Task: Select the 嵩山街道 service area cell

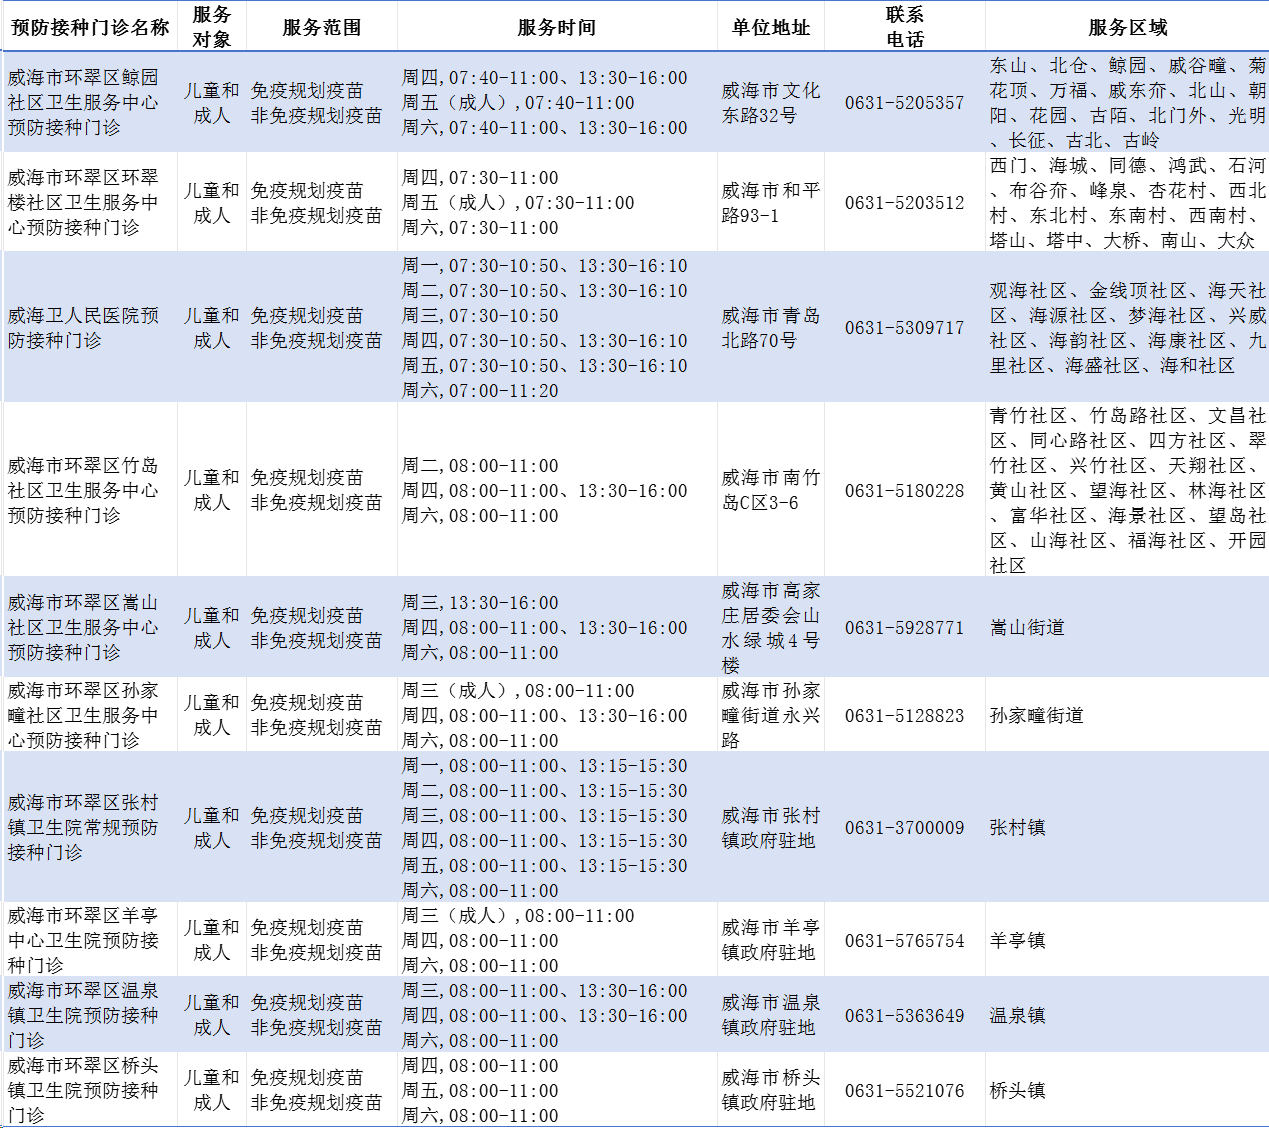Action: tap(1127, 627)
